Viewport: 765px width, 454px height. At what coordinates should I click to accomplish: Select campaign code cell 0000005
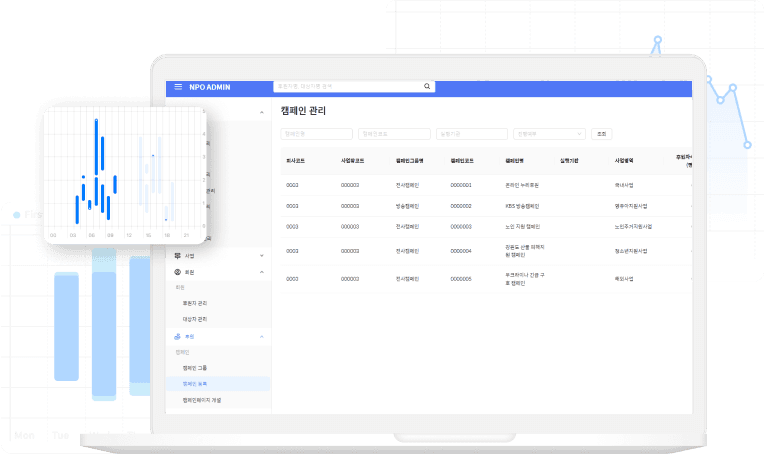[x=461, y=279]
